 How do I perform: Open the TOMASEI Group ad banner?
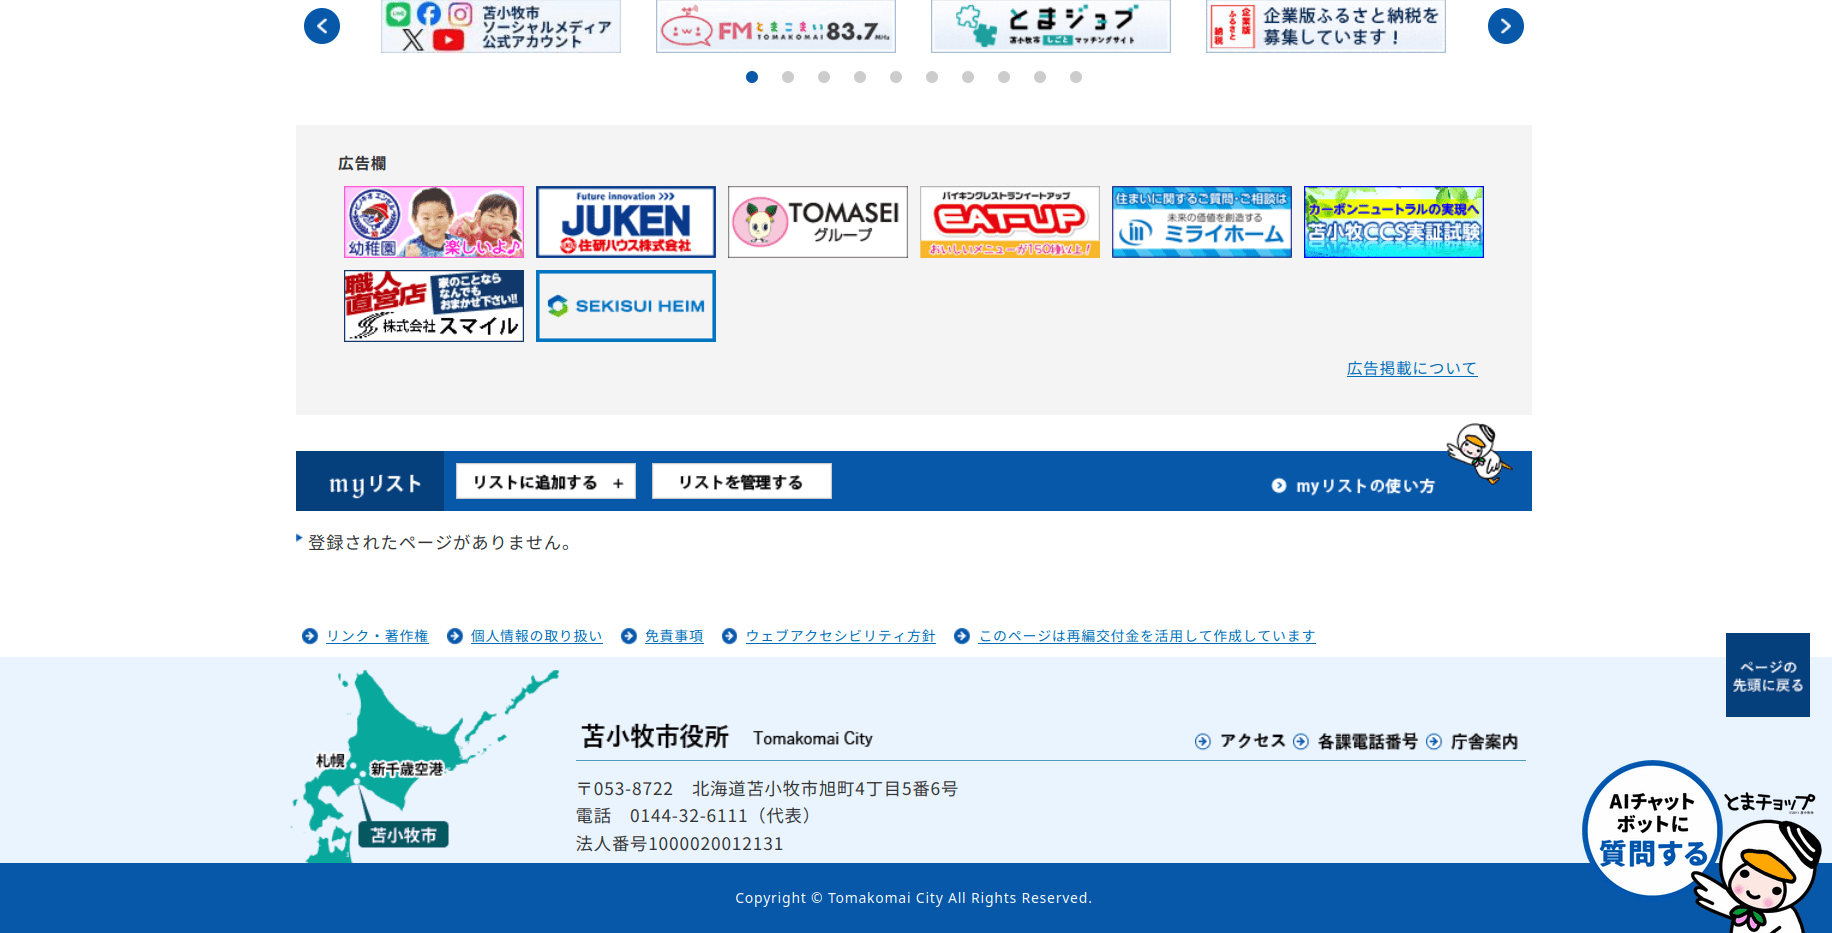click(x=817, y=222)
